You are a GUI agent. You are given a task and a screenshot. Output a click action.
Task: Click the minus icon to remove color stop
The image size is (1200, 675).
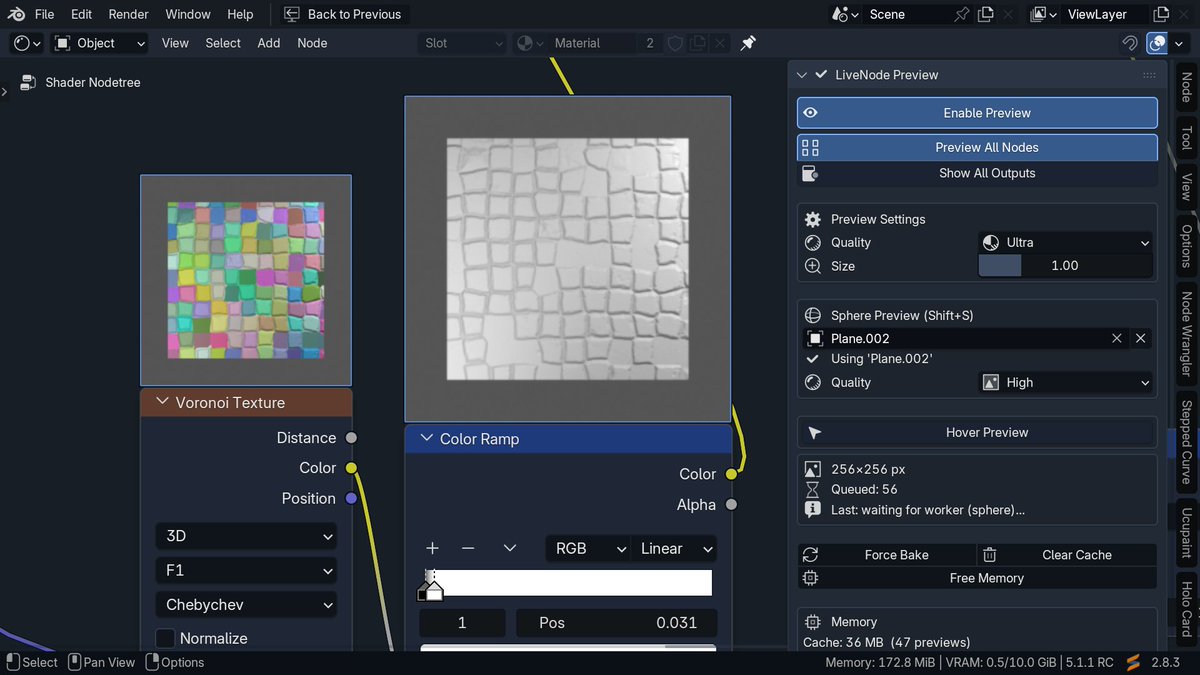[x=467, y=548]
